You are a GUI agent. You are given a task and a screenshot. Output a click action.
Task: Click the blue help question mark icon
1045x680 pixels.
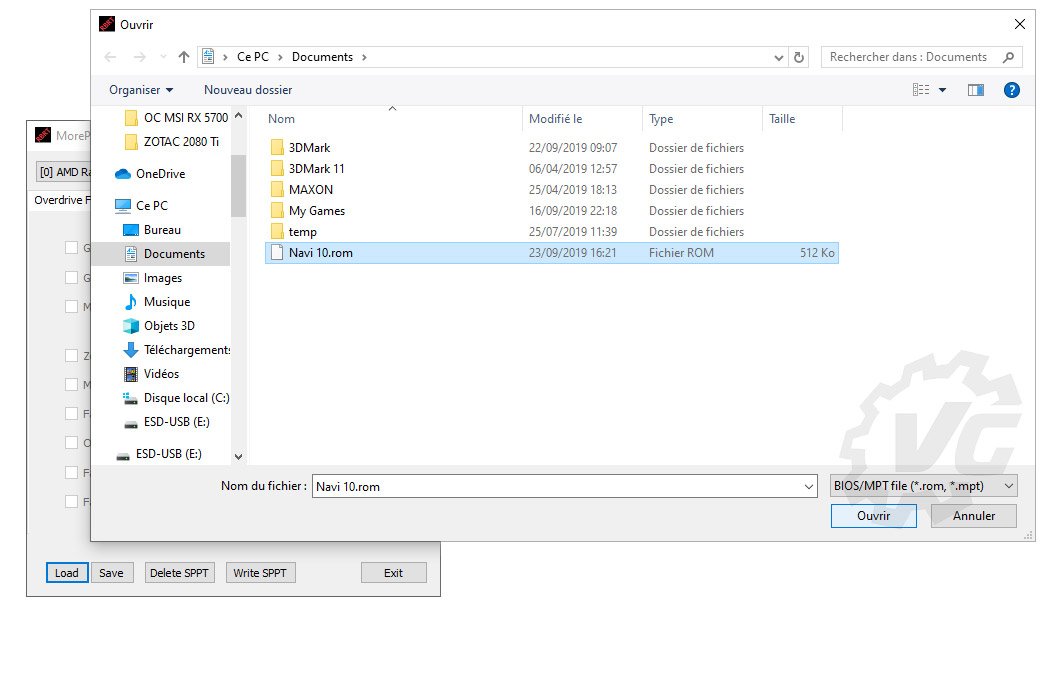click(1011, 90)
